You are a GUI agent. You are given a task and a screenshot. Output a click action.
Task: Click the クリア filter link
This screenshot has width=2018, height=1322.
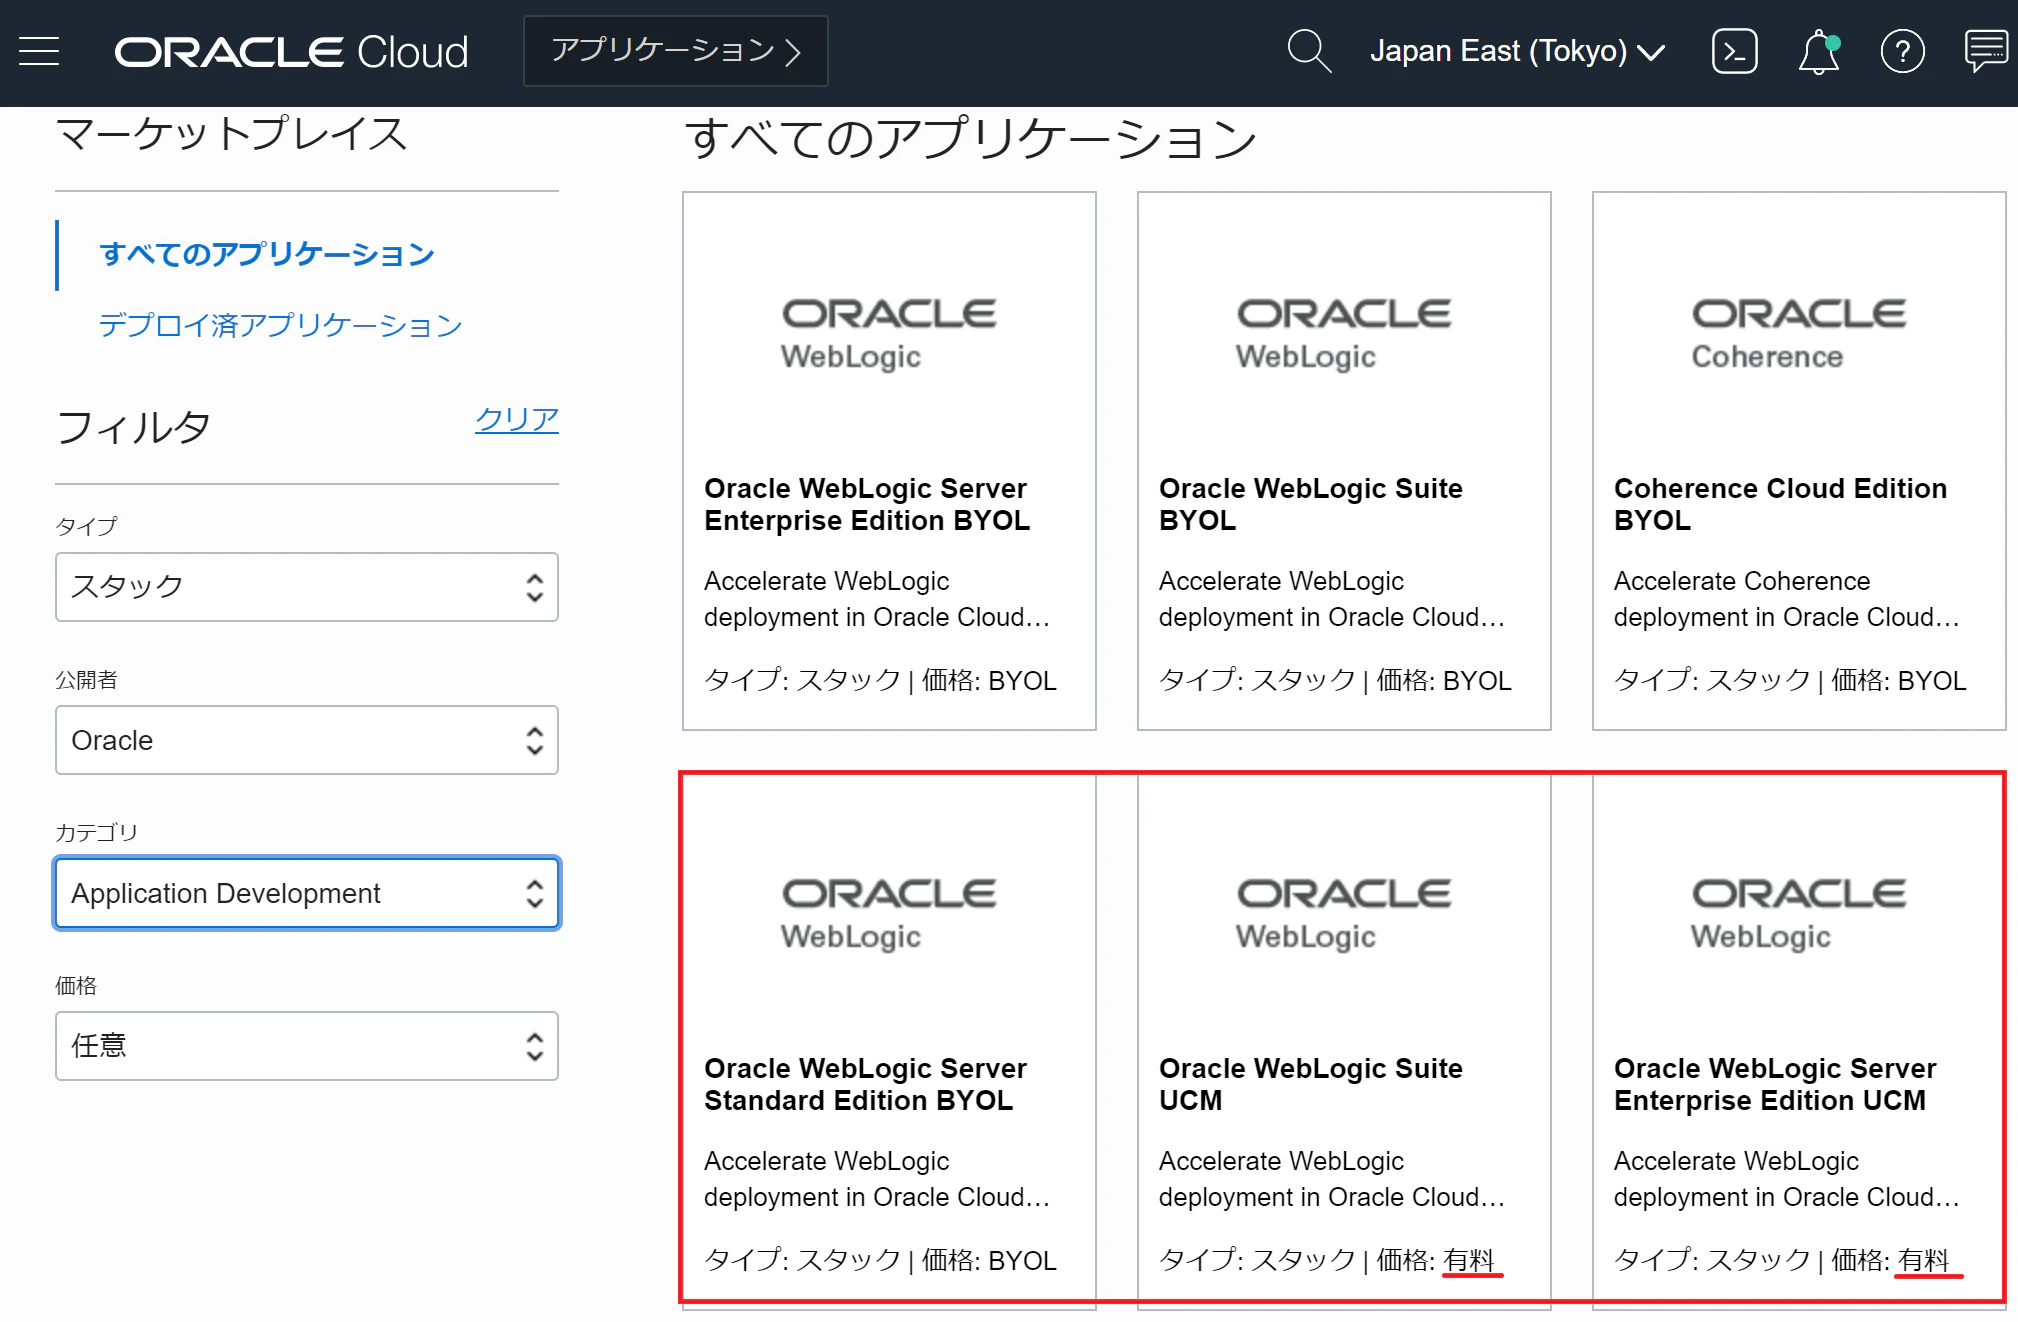pyautogui.click(x=516, y=419)
